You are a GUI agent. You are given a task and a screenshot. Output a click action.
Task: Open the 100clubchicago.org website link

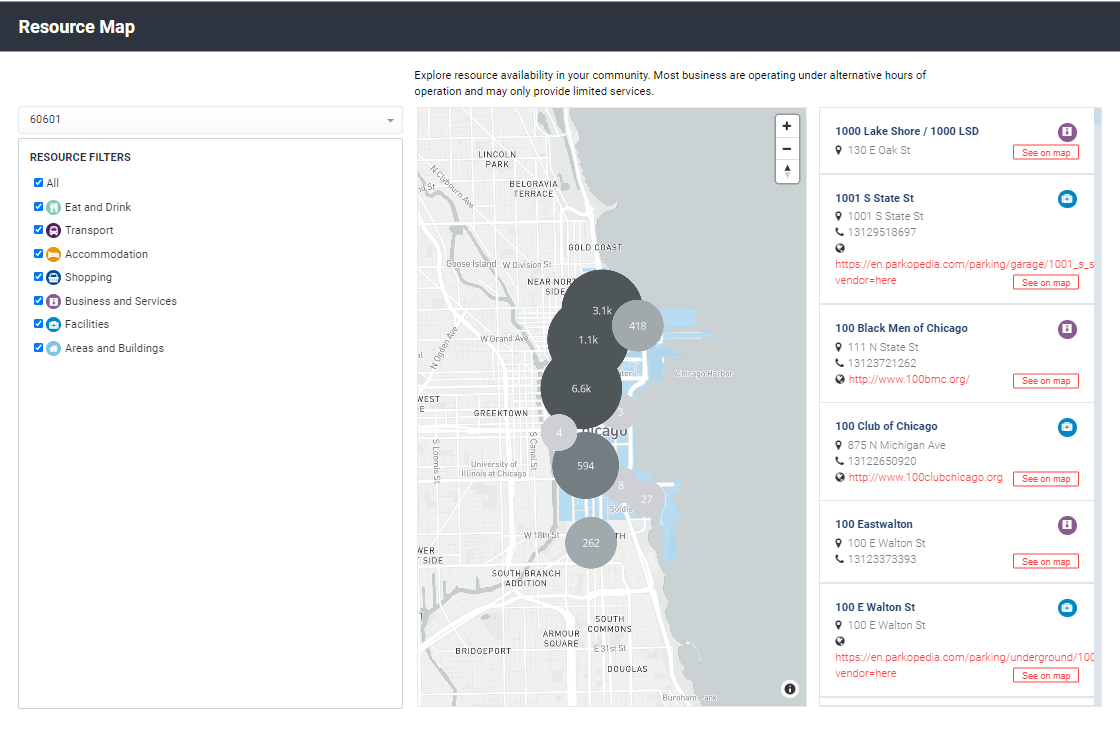coord(925,478)
